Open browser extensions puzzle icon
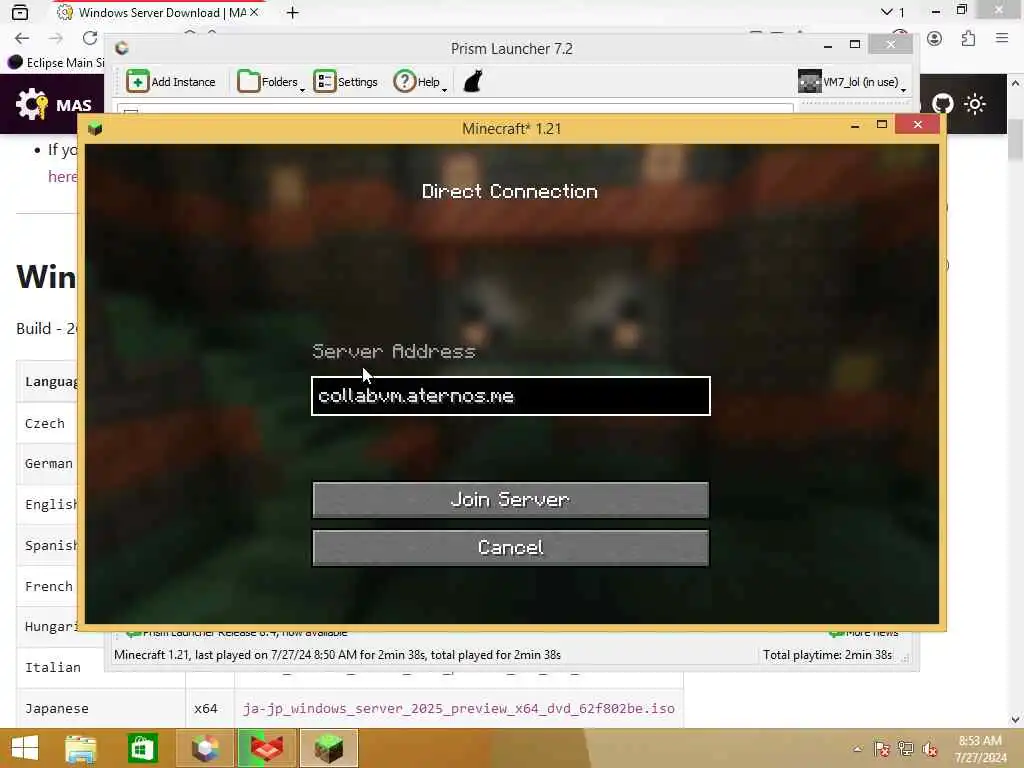This screenshot has width=1024, height=768. pyautogui.click(x=968, y=38)
